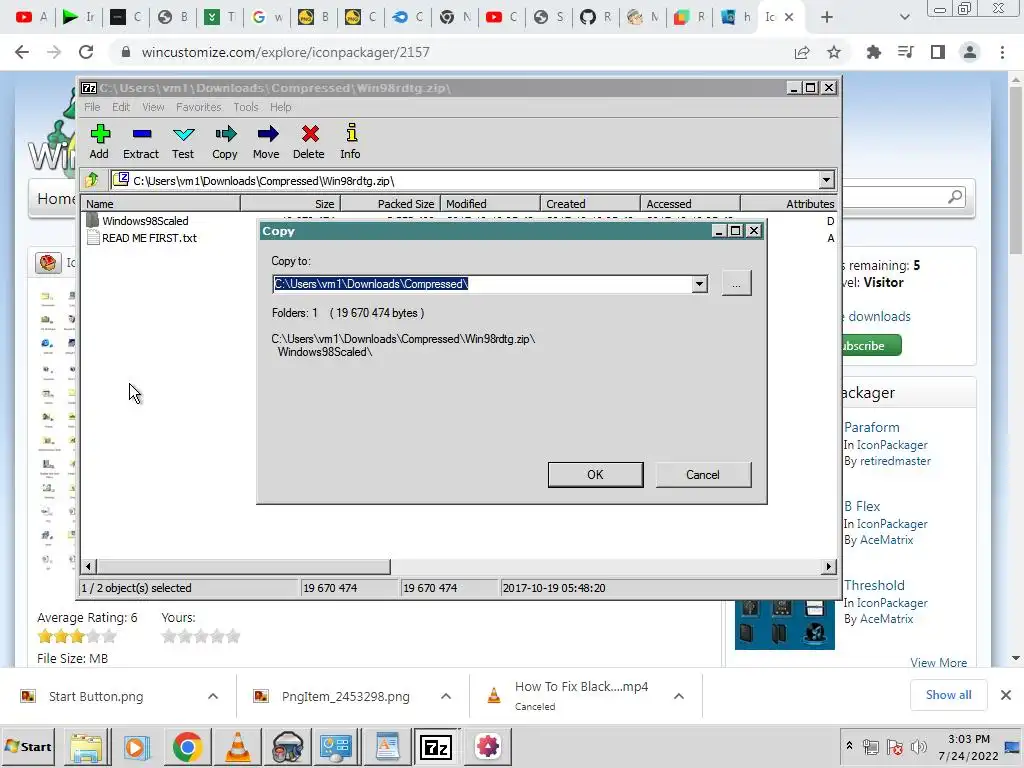Show hidden tray icons arrow

pyautogui.click(x=849, y=746)
